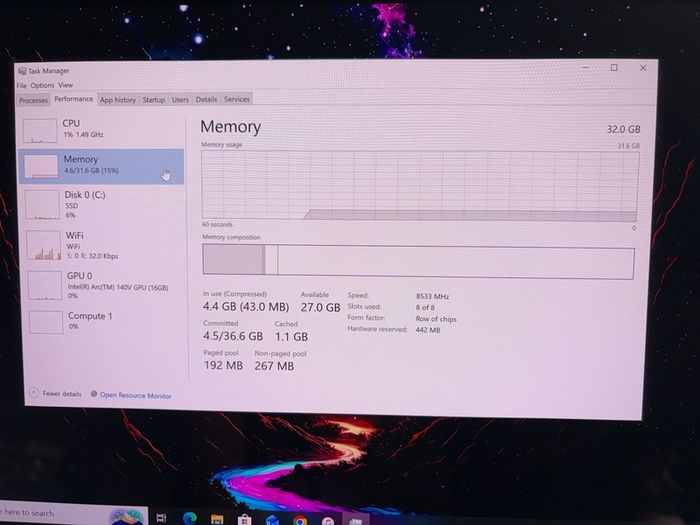Click the Task View taskbar icon
This screenshot has width=700, height=525.
pos(162,518)
